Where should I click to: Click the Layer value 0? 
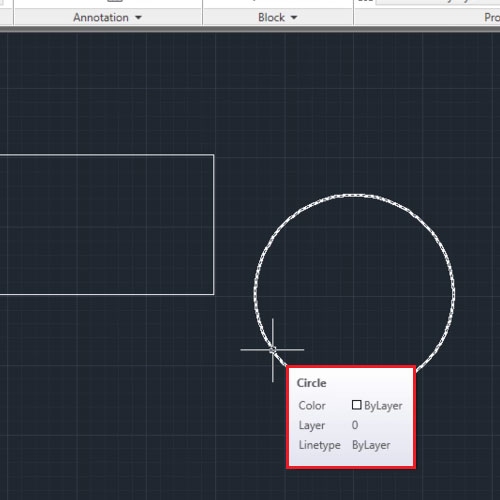point(355,425)
